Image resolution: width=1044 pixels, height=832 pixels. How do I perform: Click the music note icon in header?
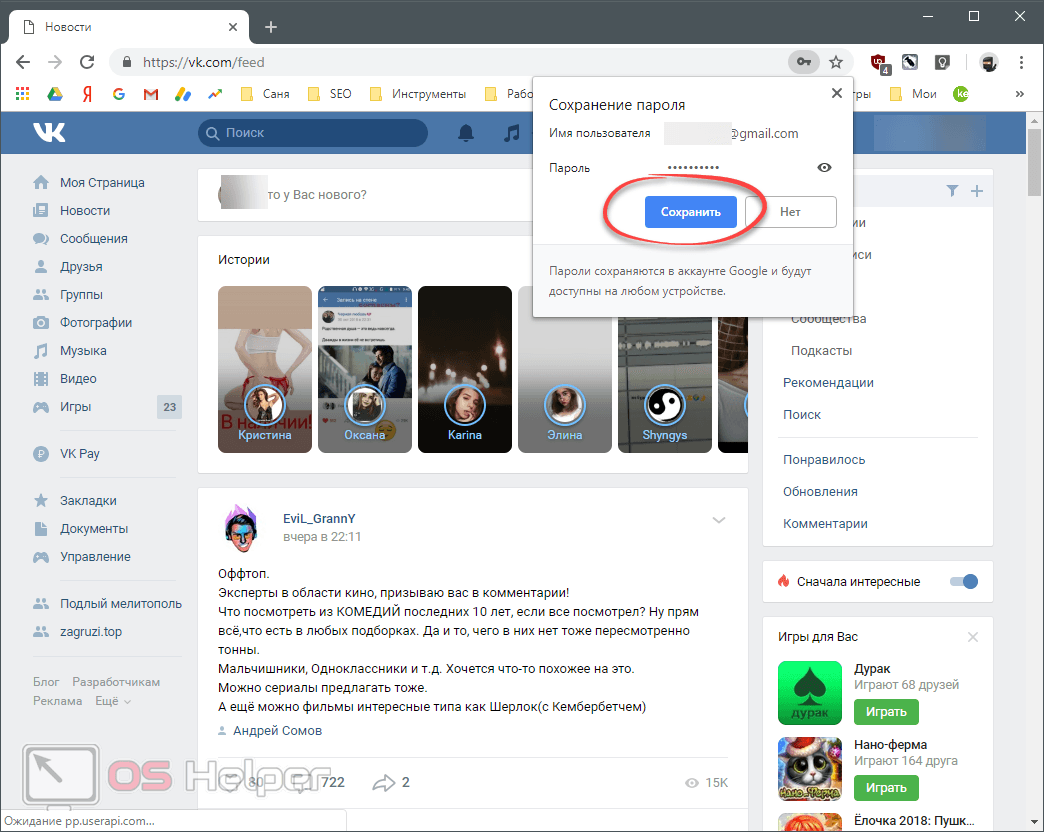(512, 132)
